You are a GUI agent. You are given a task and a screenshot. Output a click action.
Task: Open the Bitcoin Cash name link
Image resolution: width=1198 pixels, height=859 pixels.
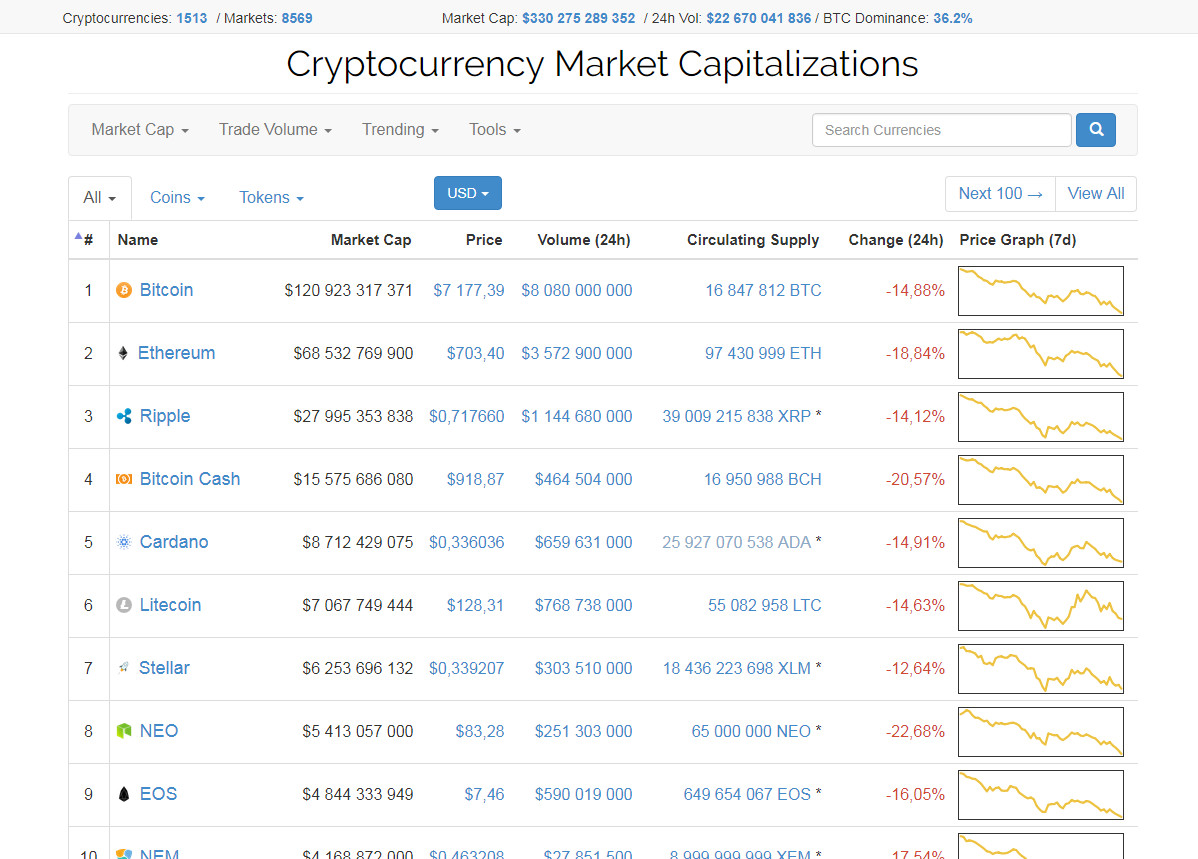point(189,479)
